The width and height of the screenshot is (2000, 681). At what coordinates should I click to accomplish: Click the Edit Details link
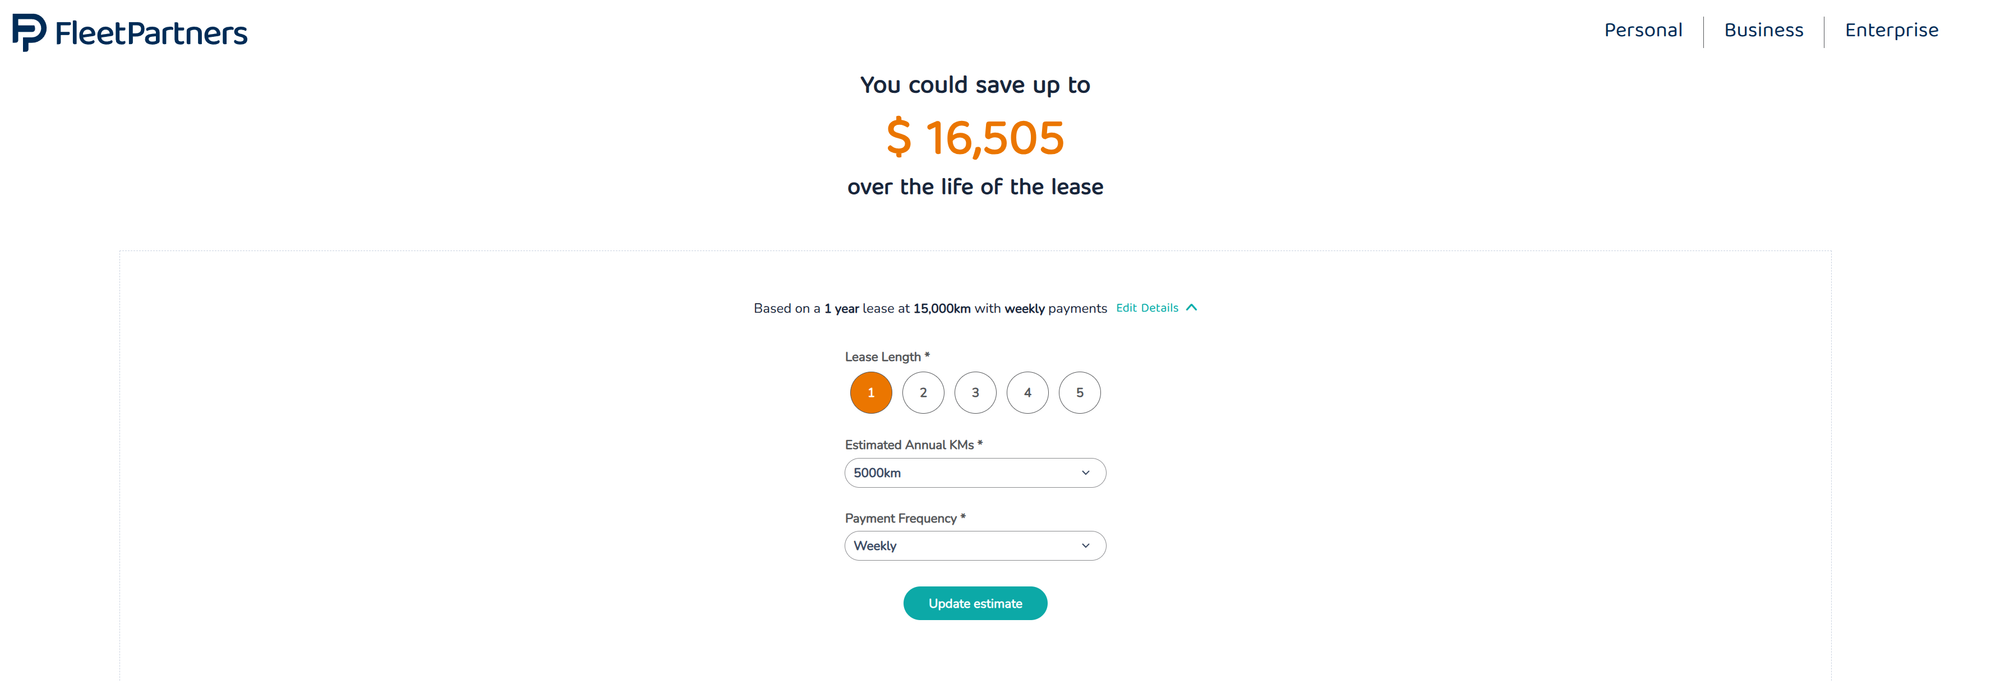[x=1147, y=308]
